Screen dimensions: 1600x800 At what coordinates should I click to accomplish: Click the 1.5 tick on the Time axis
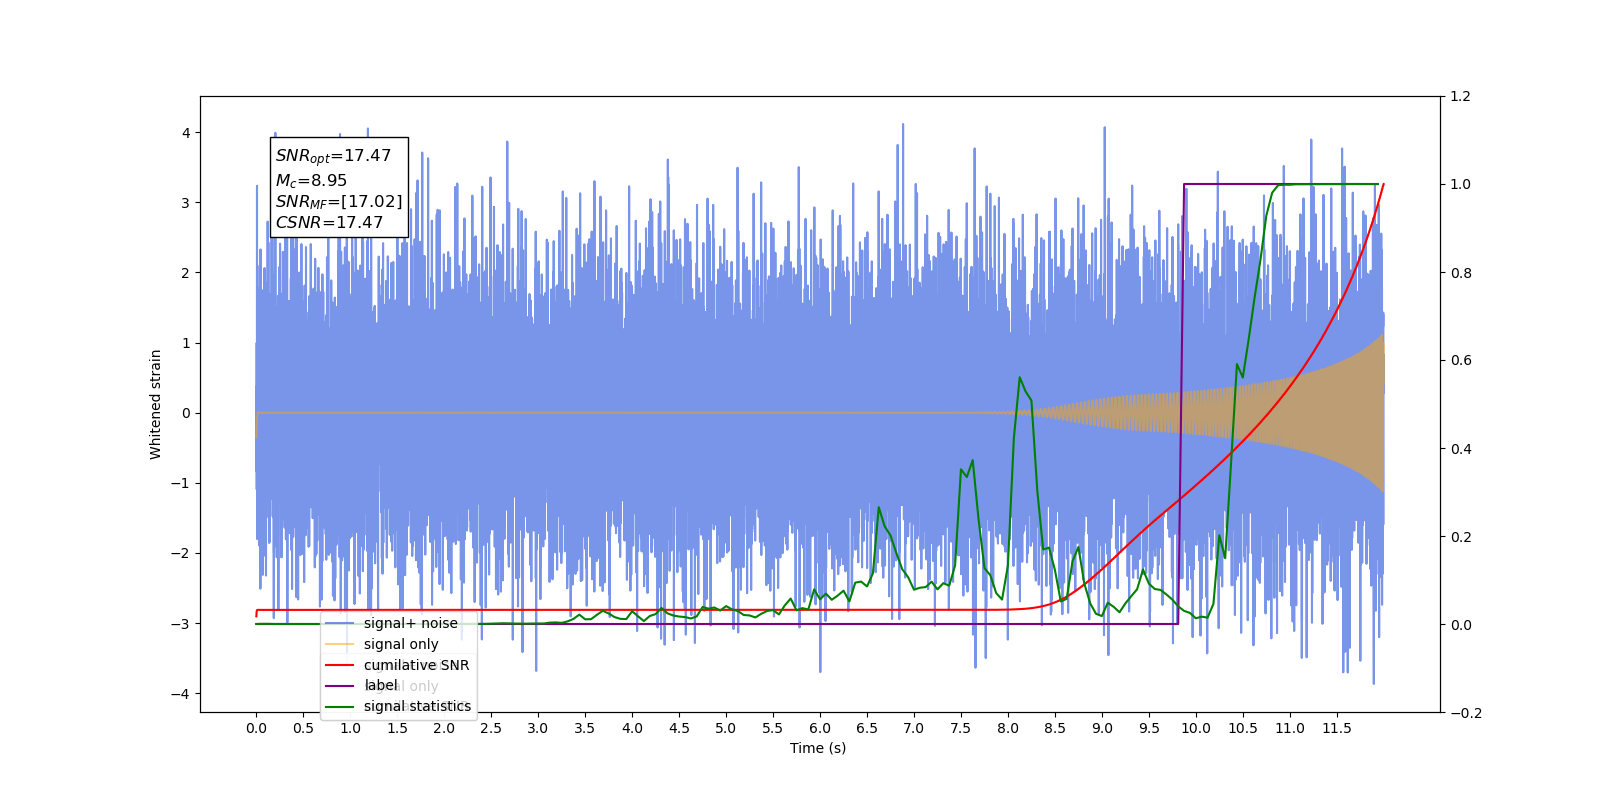click(397, 728)
